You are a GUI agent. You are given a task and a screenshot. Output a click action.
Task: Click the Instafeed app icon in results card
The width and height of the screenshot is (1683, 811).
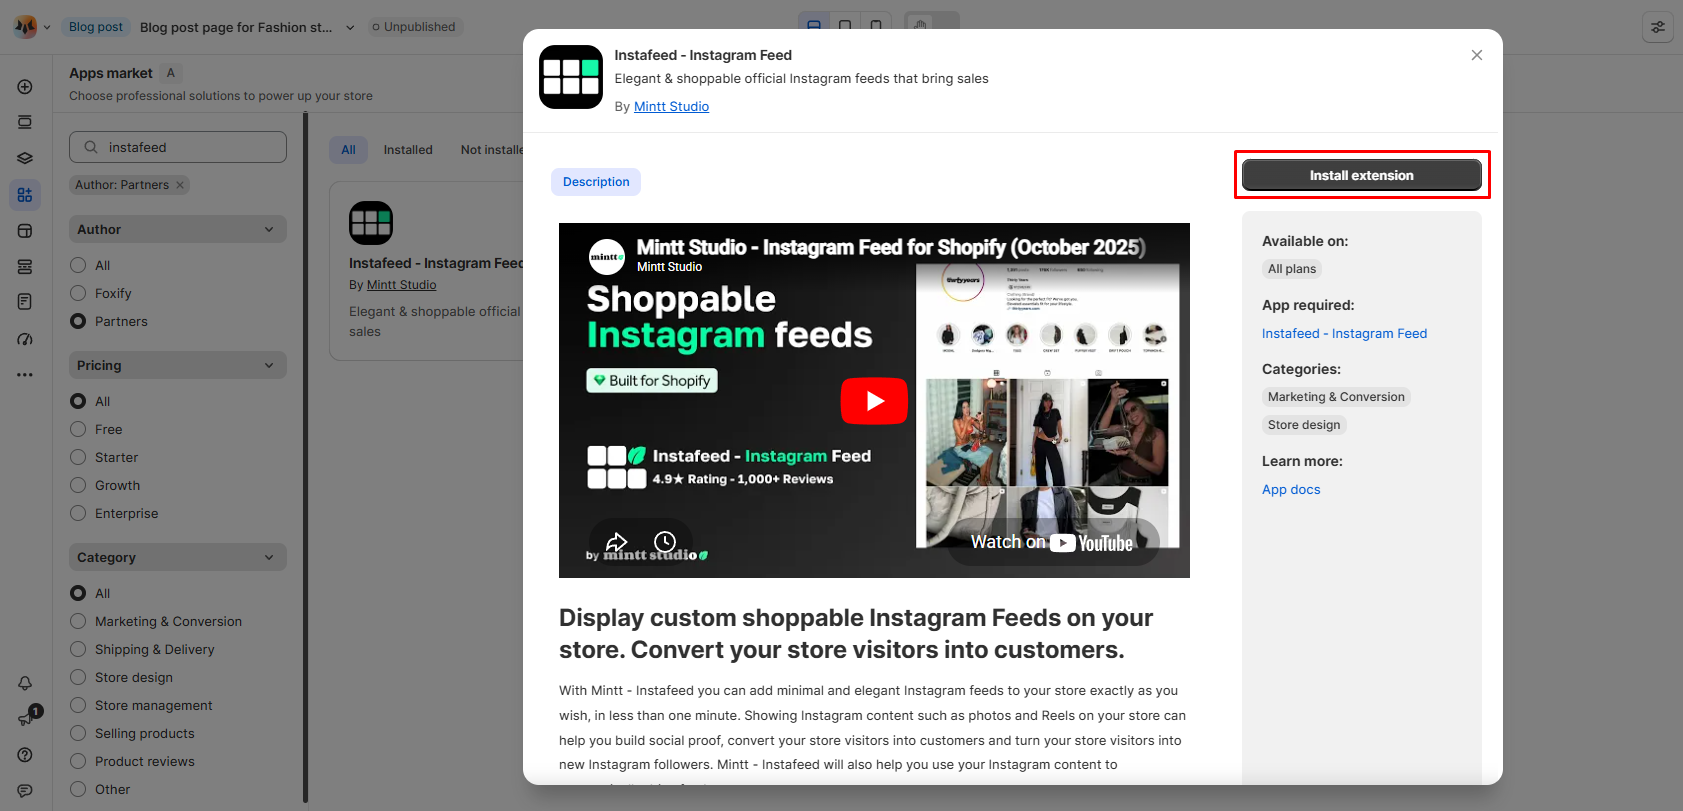(x=371, y=223)
